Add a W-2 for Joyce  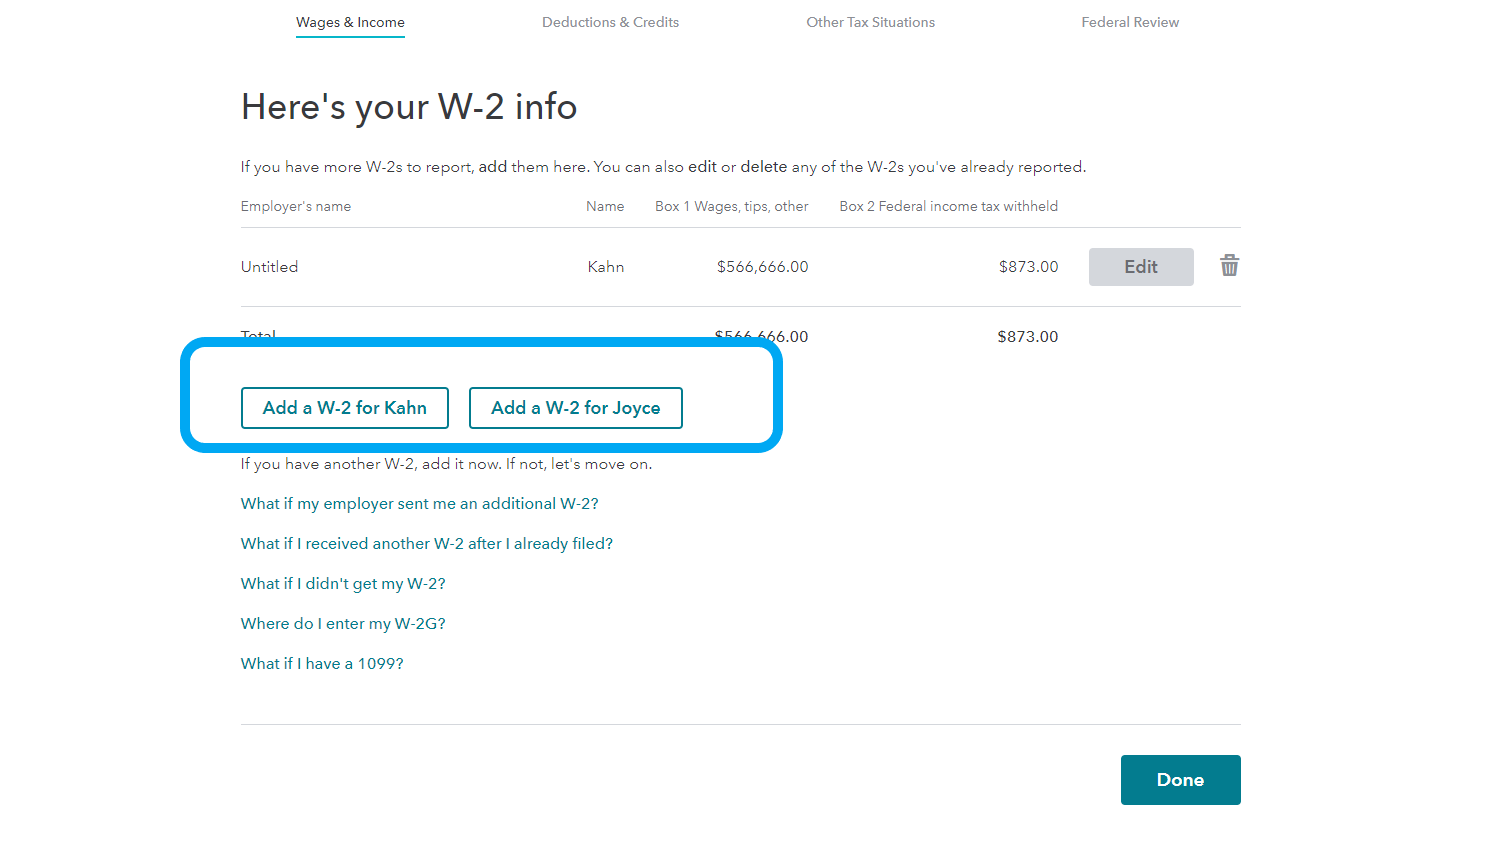coord(576,407)
